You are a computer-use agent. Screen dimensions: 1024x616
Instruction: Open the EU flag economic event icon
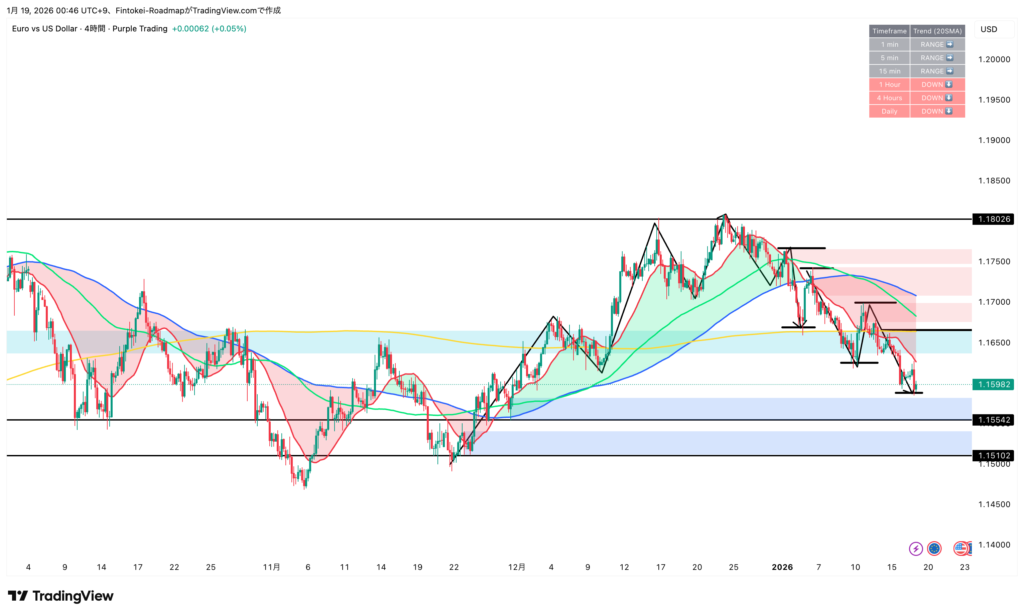coord(934,548)
